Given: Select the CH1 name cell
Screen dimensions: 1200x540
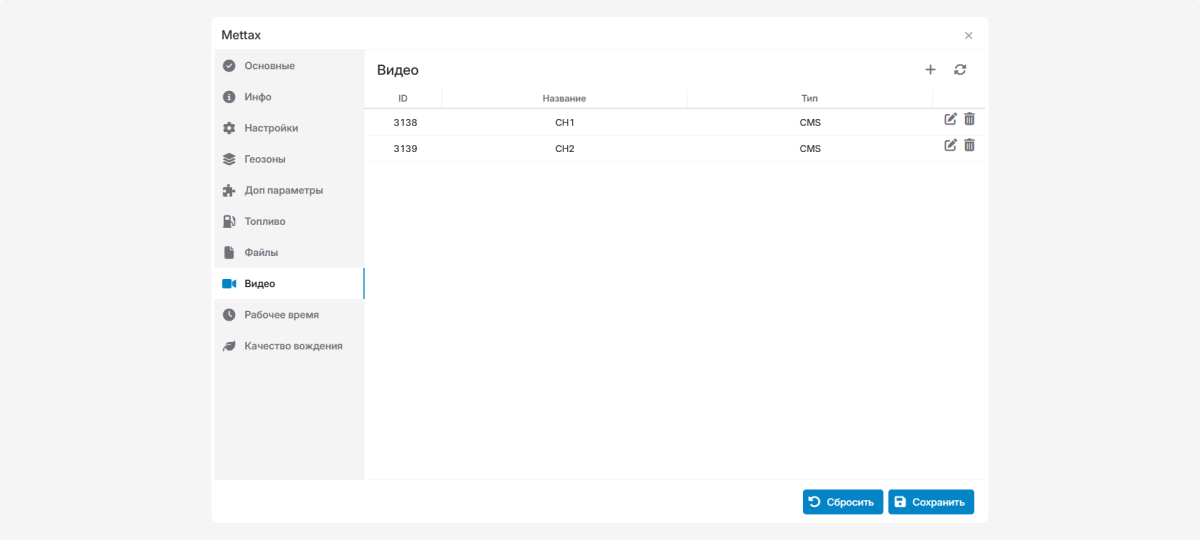Looking at the screenshot, I should (565, 123).
